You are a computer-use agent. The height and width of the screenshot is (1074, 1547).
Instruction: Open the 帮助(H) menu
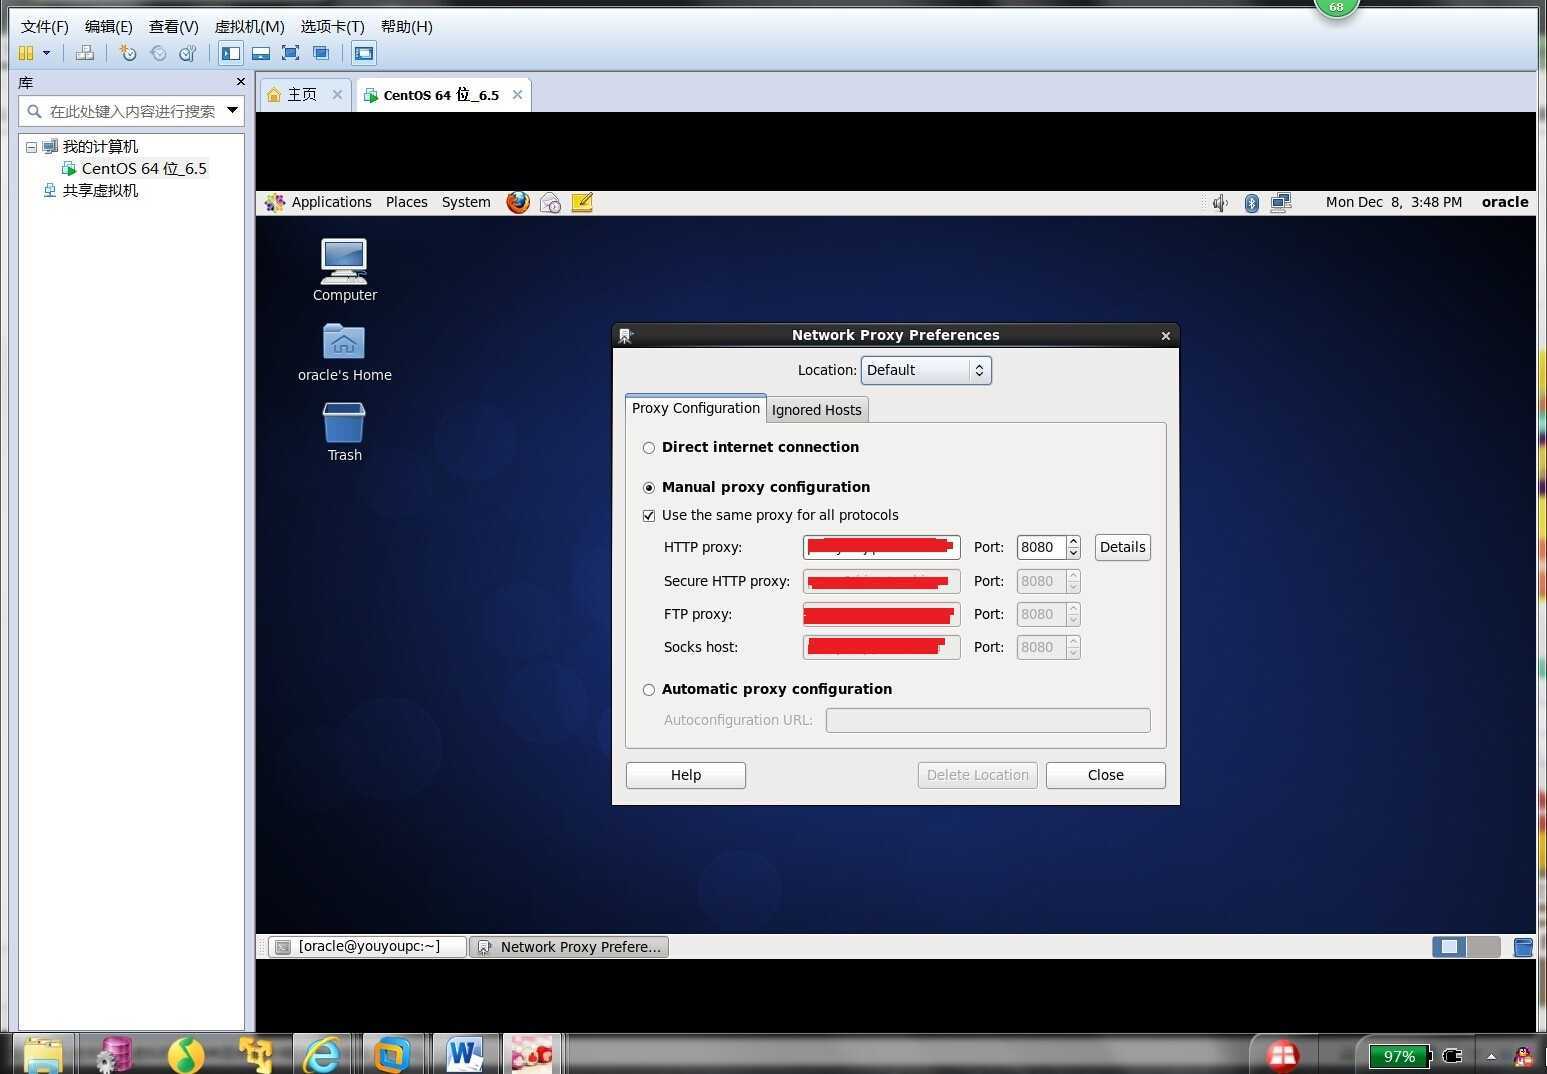(x=406, y=26)
